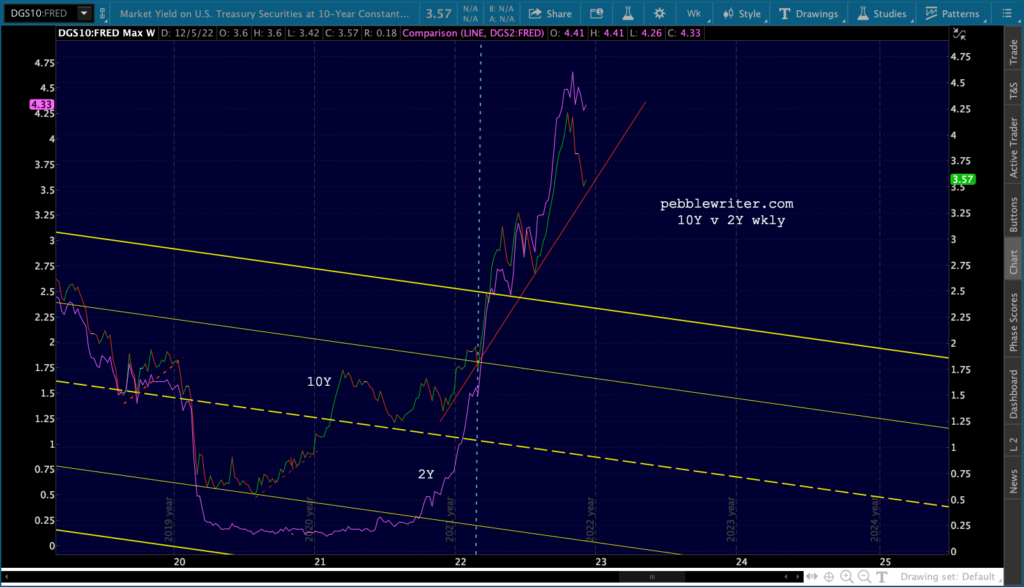Click the scrollbar's right arrow near bottom right
The image size is (1024, 587).
click(x=798, y=577)
